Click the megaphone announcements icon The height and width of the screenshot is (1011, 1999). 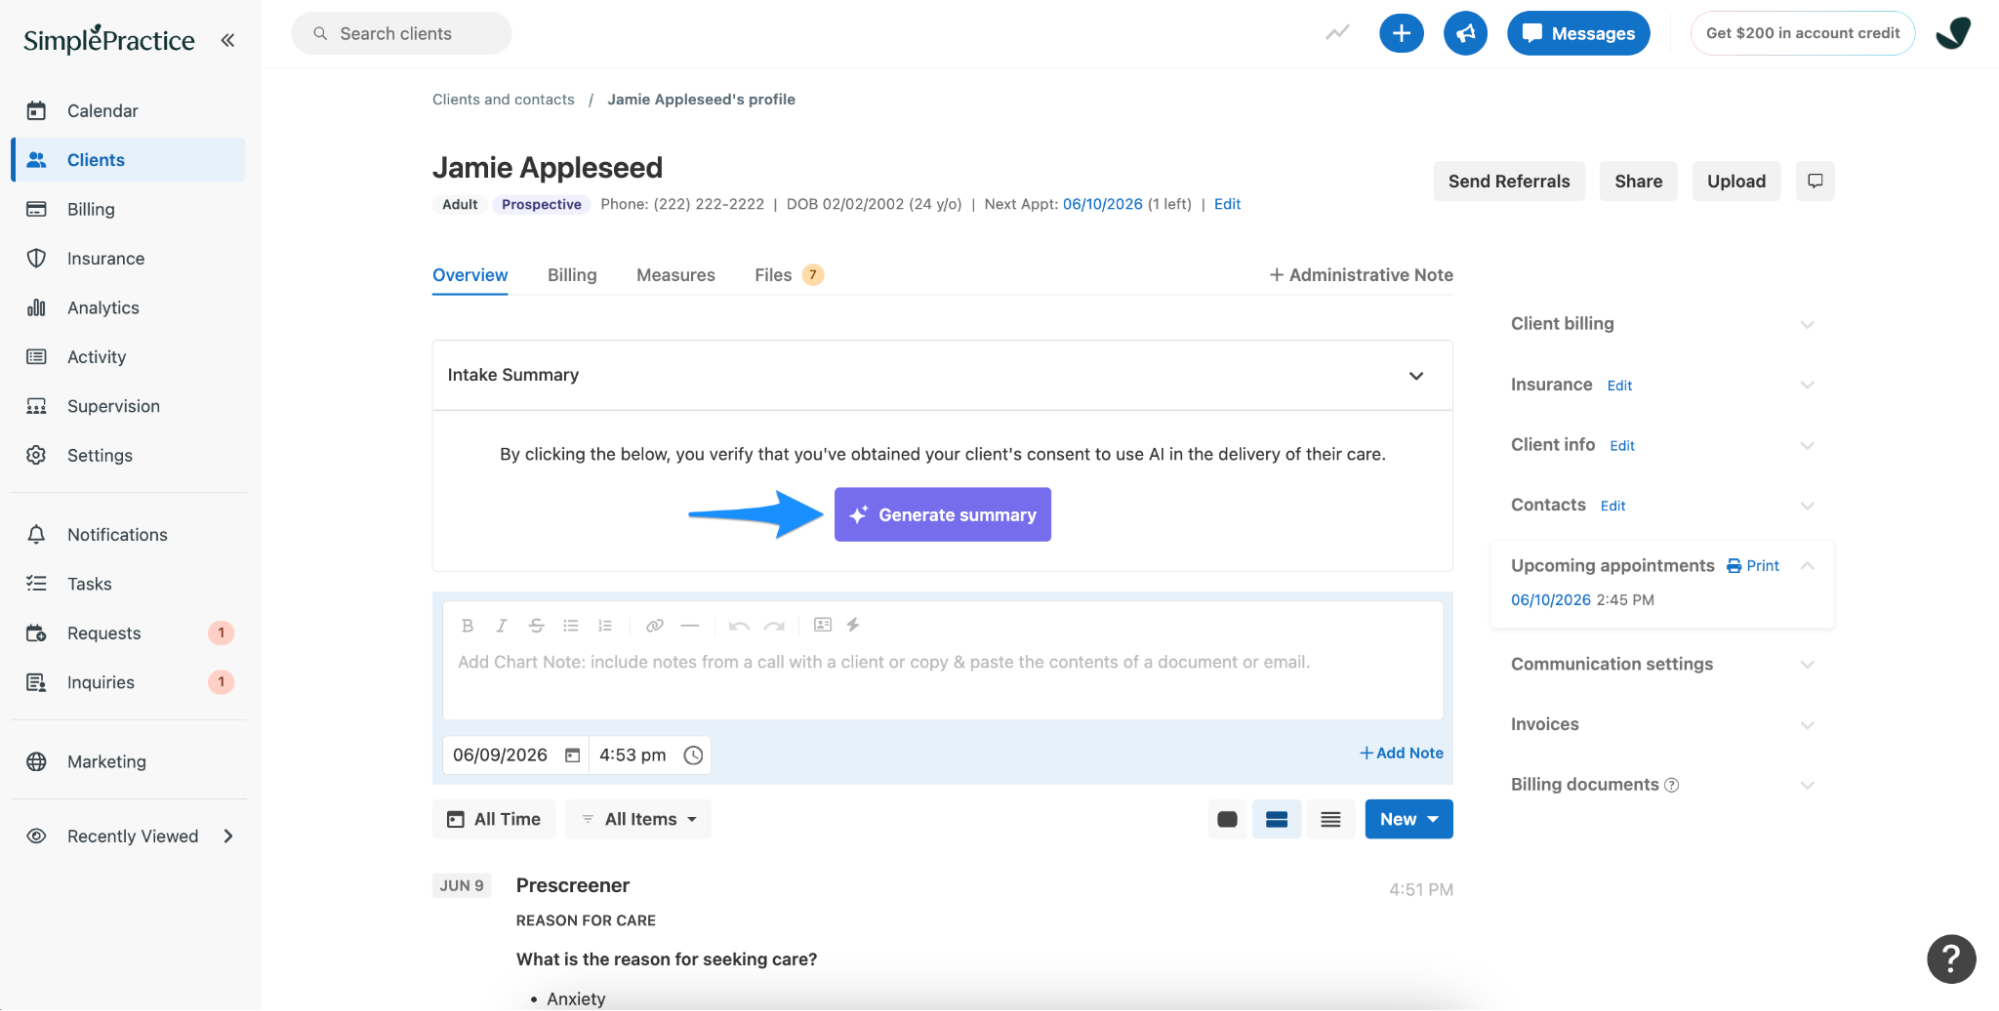click(1465, 33)
